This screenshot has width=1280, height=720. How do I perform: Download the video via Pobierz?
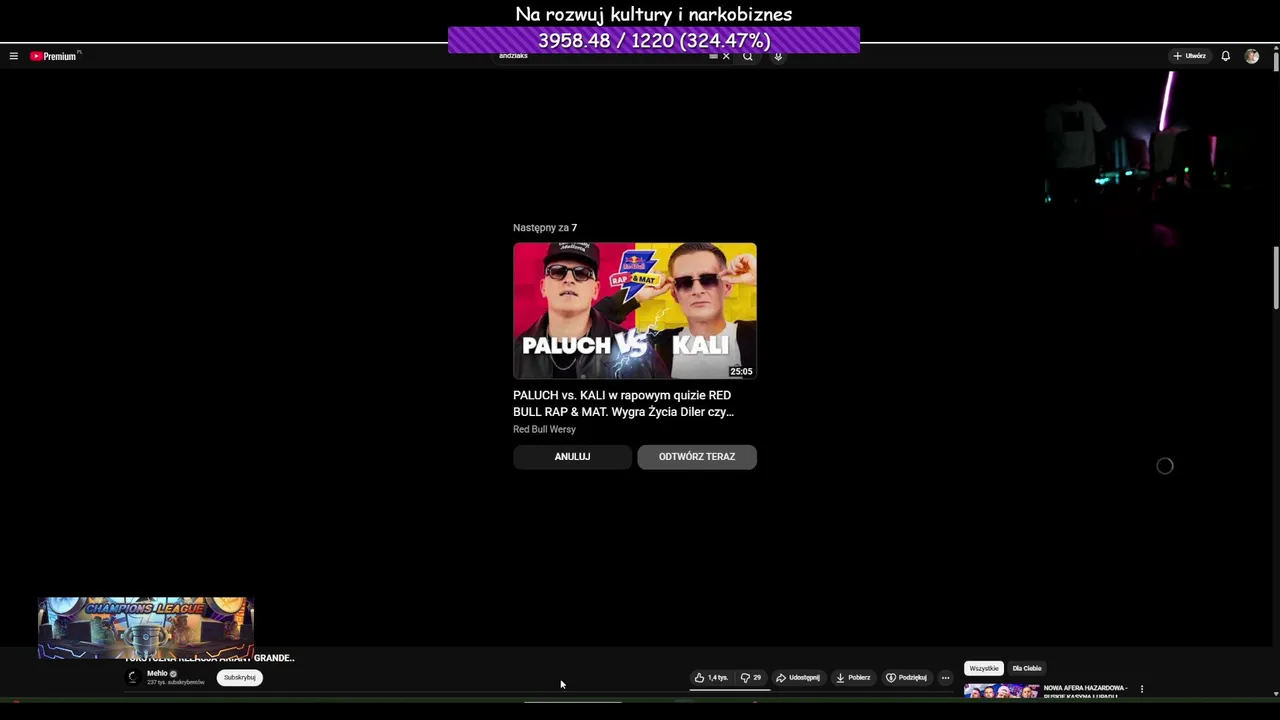click(x=853, y=677)
